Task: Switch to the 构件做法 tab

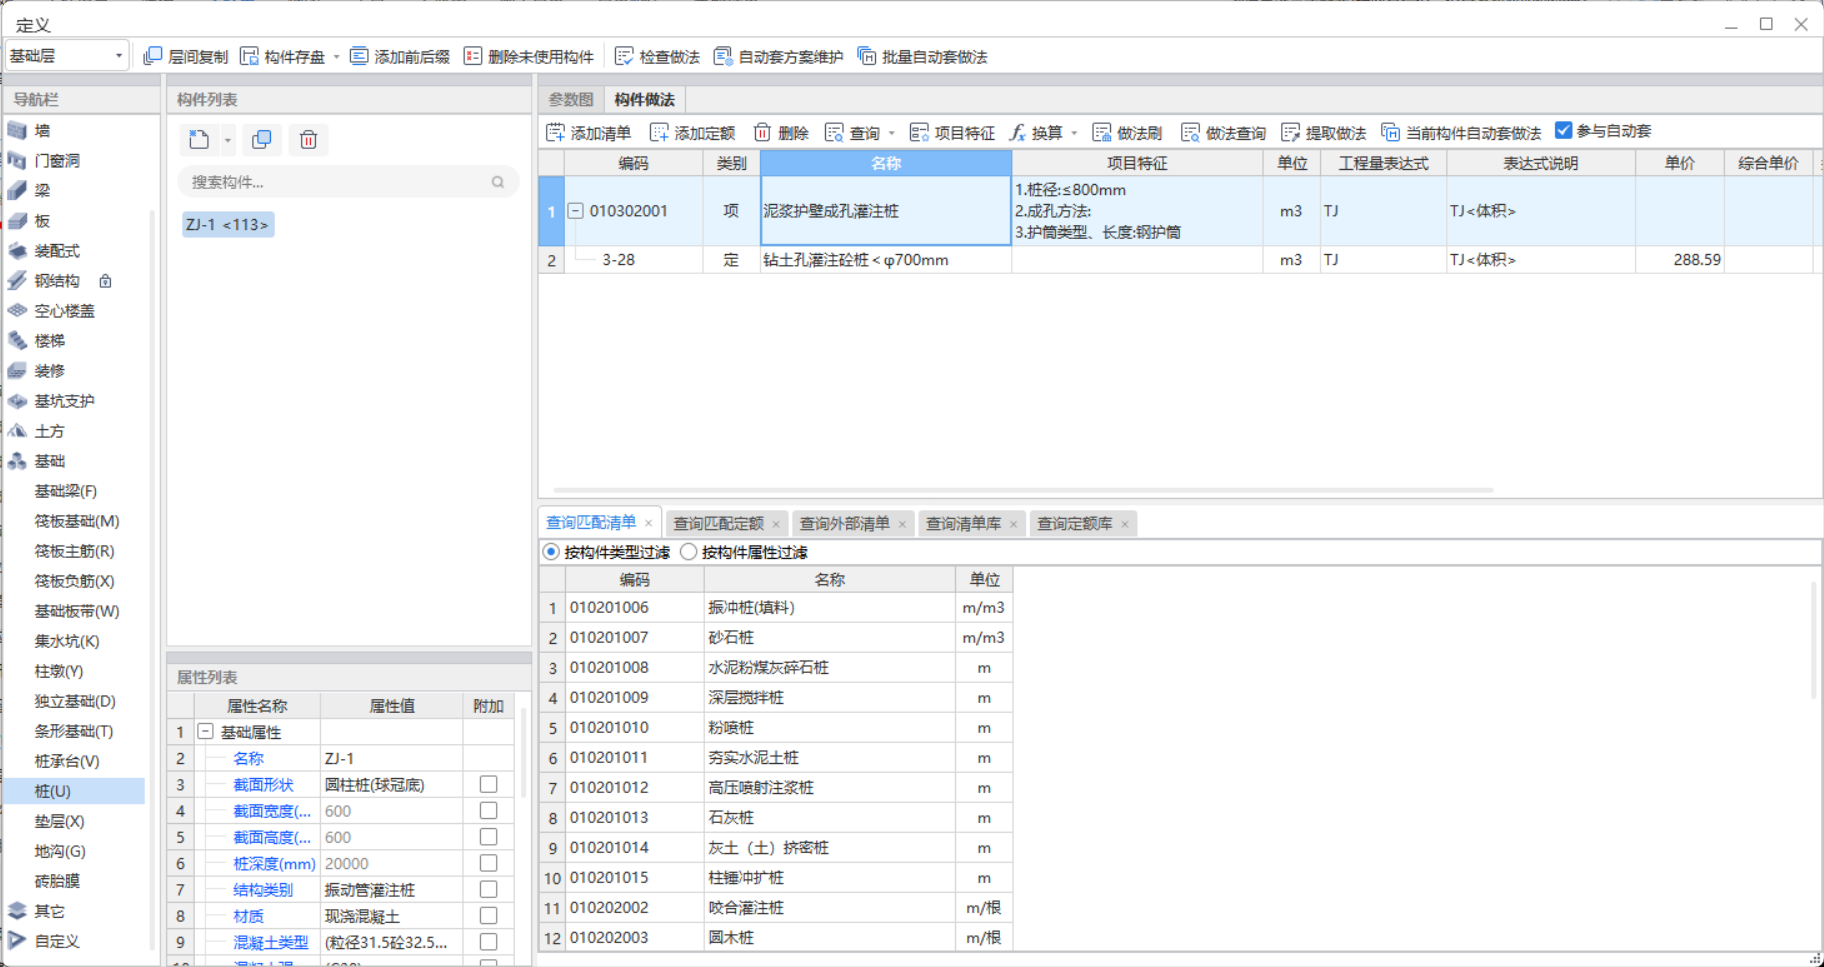Action: coord(644,99)
